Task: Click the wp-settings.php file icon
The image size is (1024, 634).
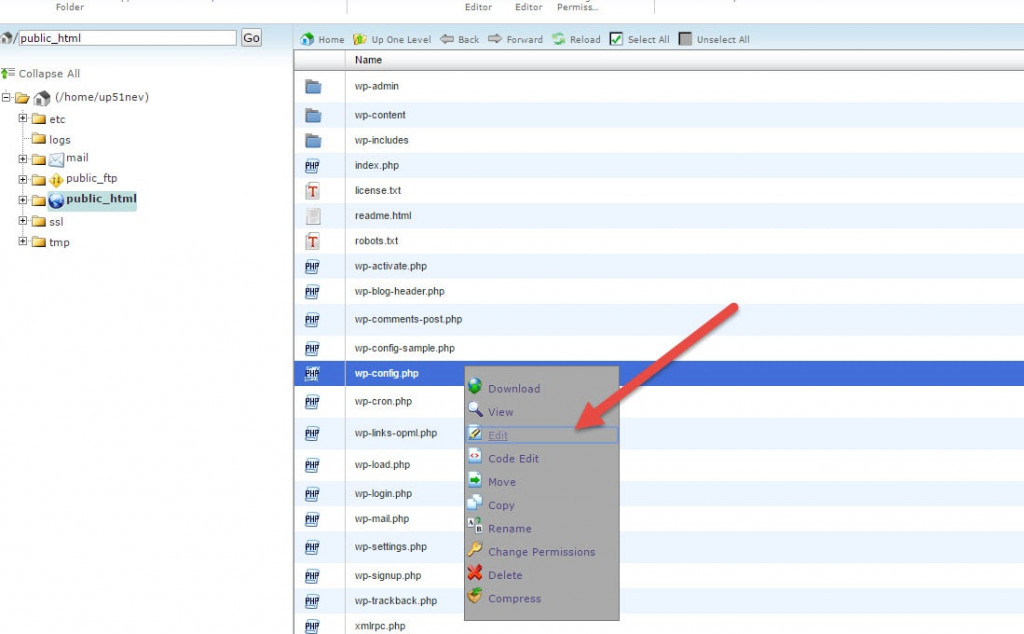Action: tap(312, 547)
